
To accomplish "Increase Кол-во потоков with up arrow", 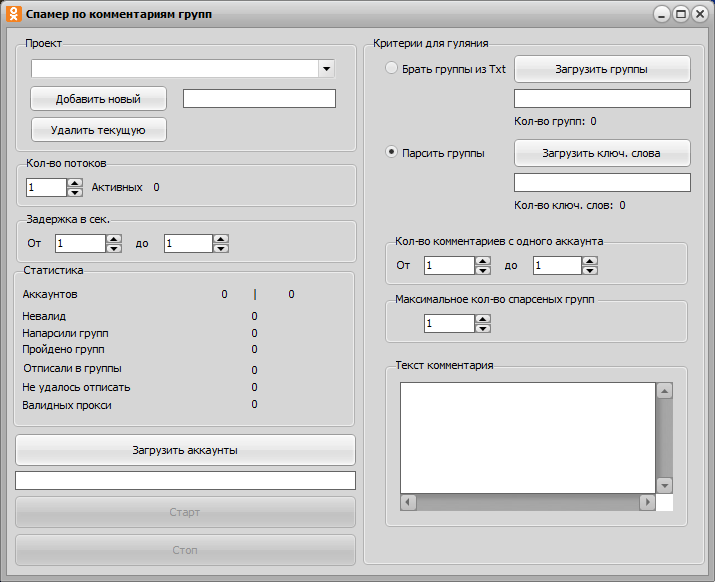I will [75, 182].
